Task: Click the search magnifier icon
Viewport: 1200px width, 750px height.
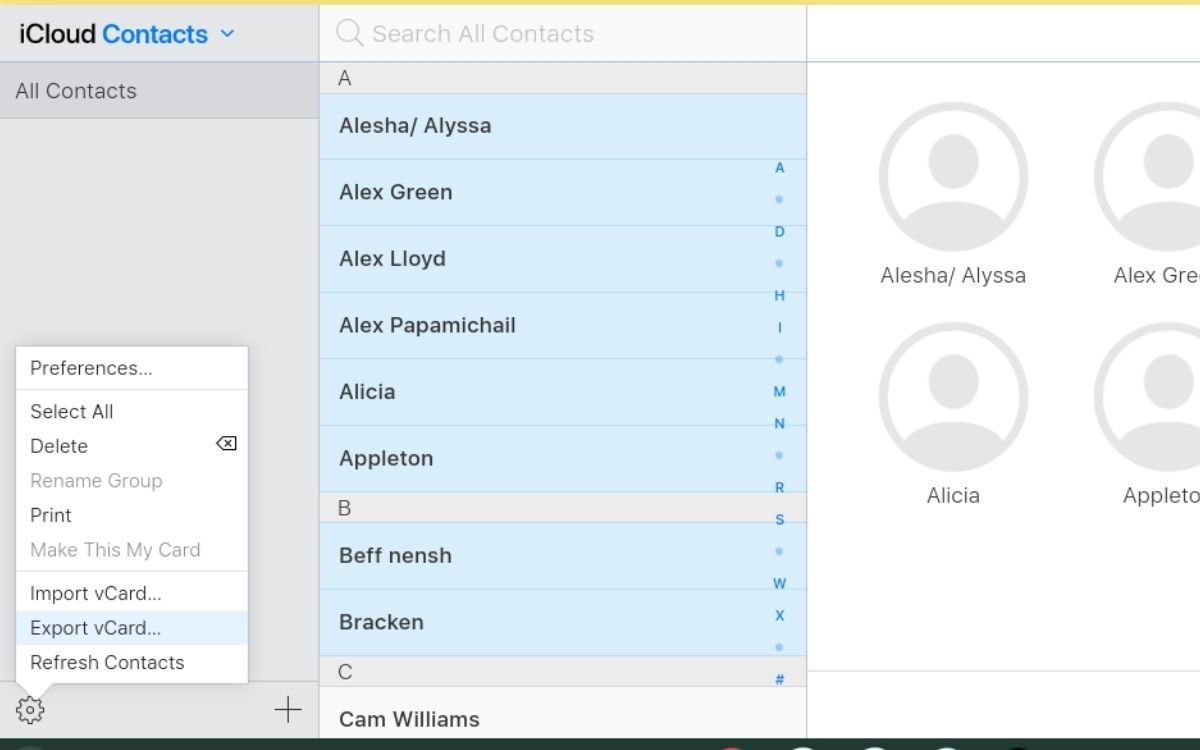Action: 349,33
